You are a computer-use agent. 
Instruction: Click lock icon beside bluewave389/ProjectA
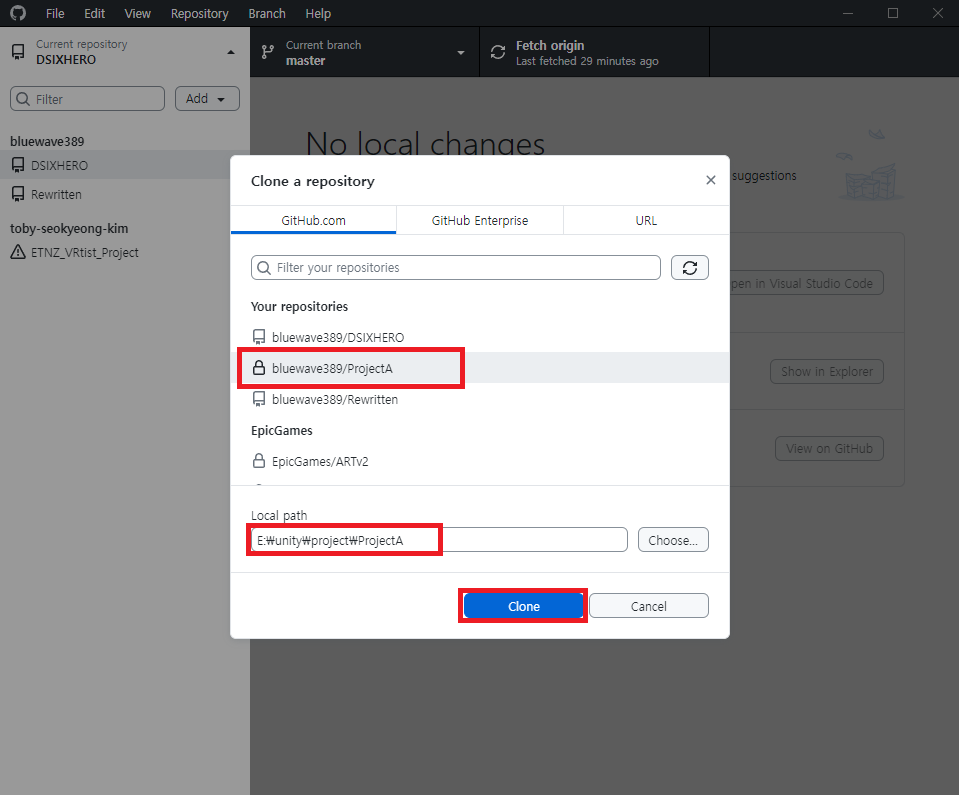pos(259,368)
